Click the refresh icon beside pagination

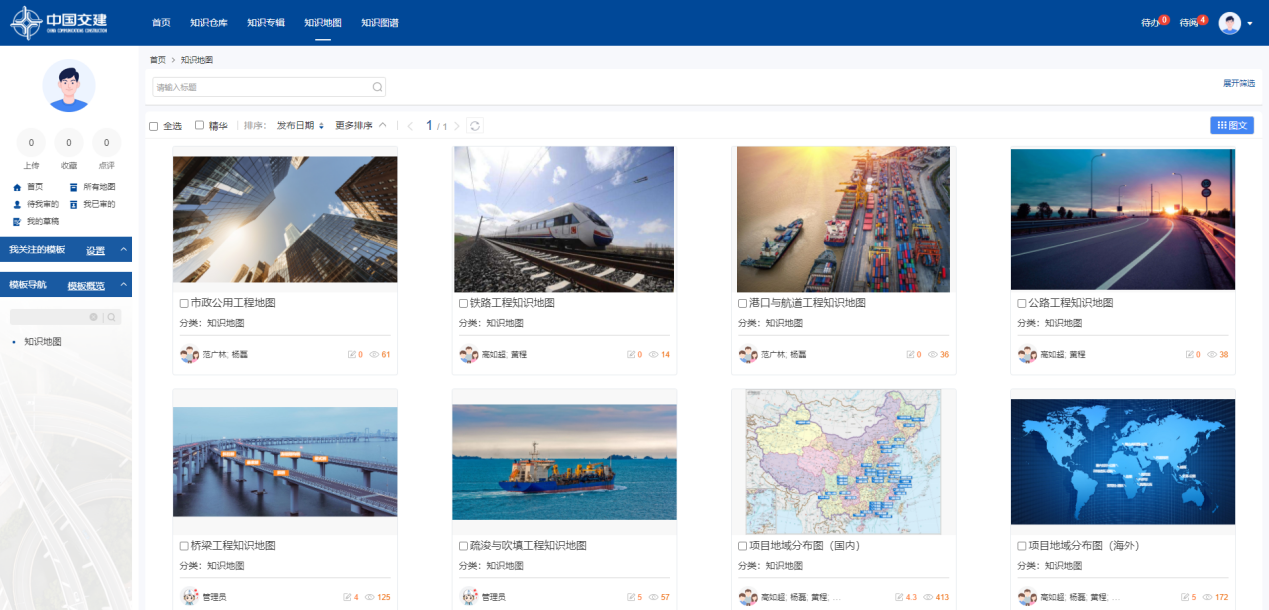pos(475,126)
